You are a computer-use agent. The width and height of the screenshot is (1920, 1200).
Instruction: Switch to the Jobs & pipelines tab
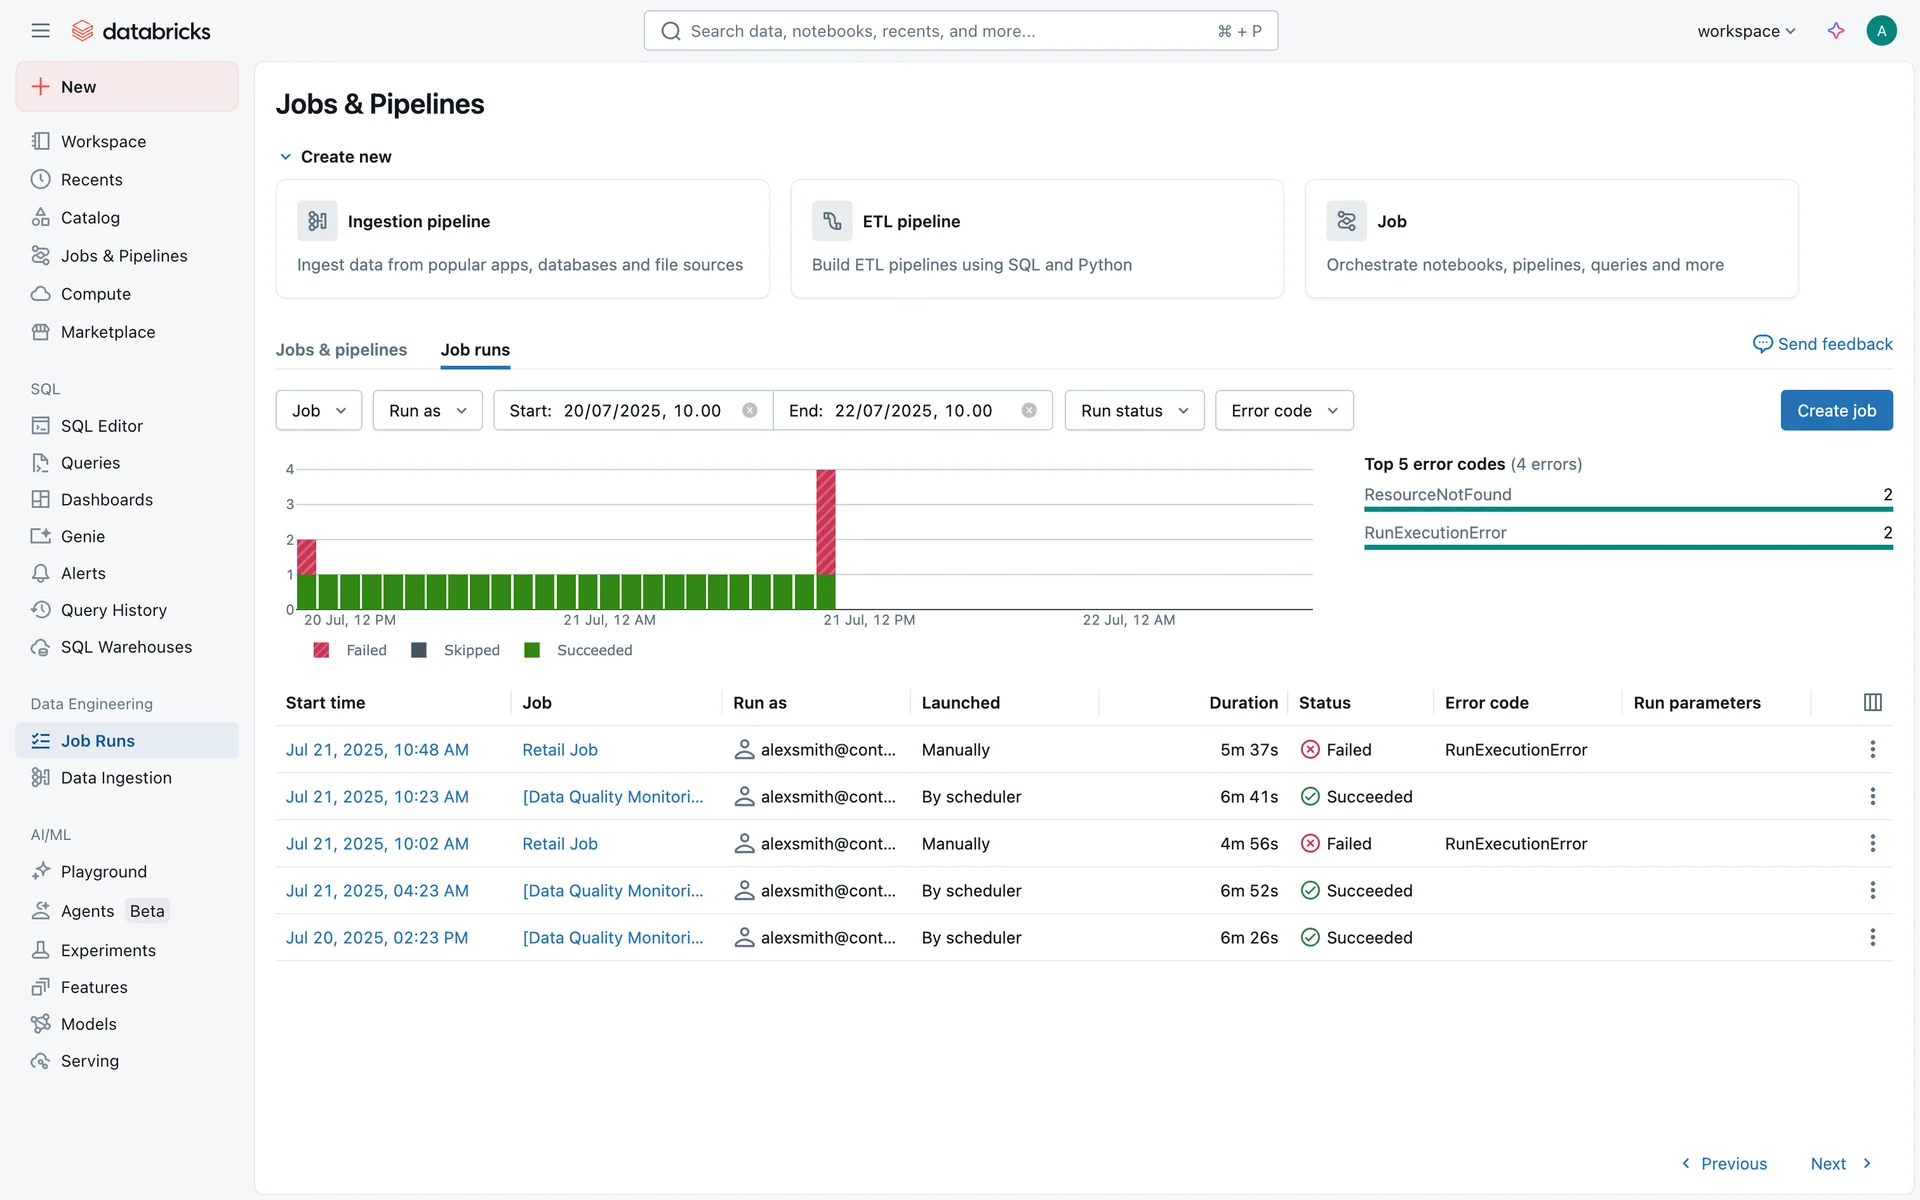[341, 350]
